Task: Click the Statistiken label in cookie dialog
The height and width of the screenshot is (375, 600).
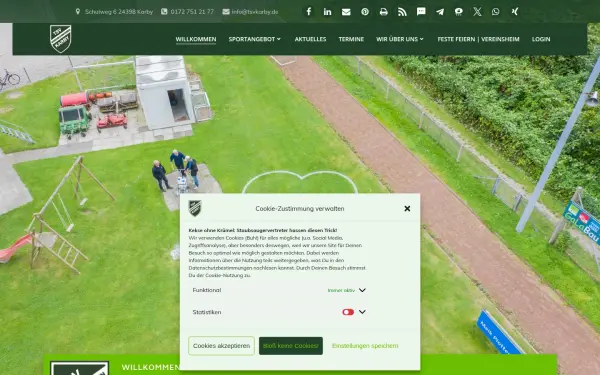Action: (207, 312)
